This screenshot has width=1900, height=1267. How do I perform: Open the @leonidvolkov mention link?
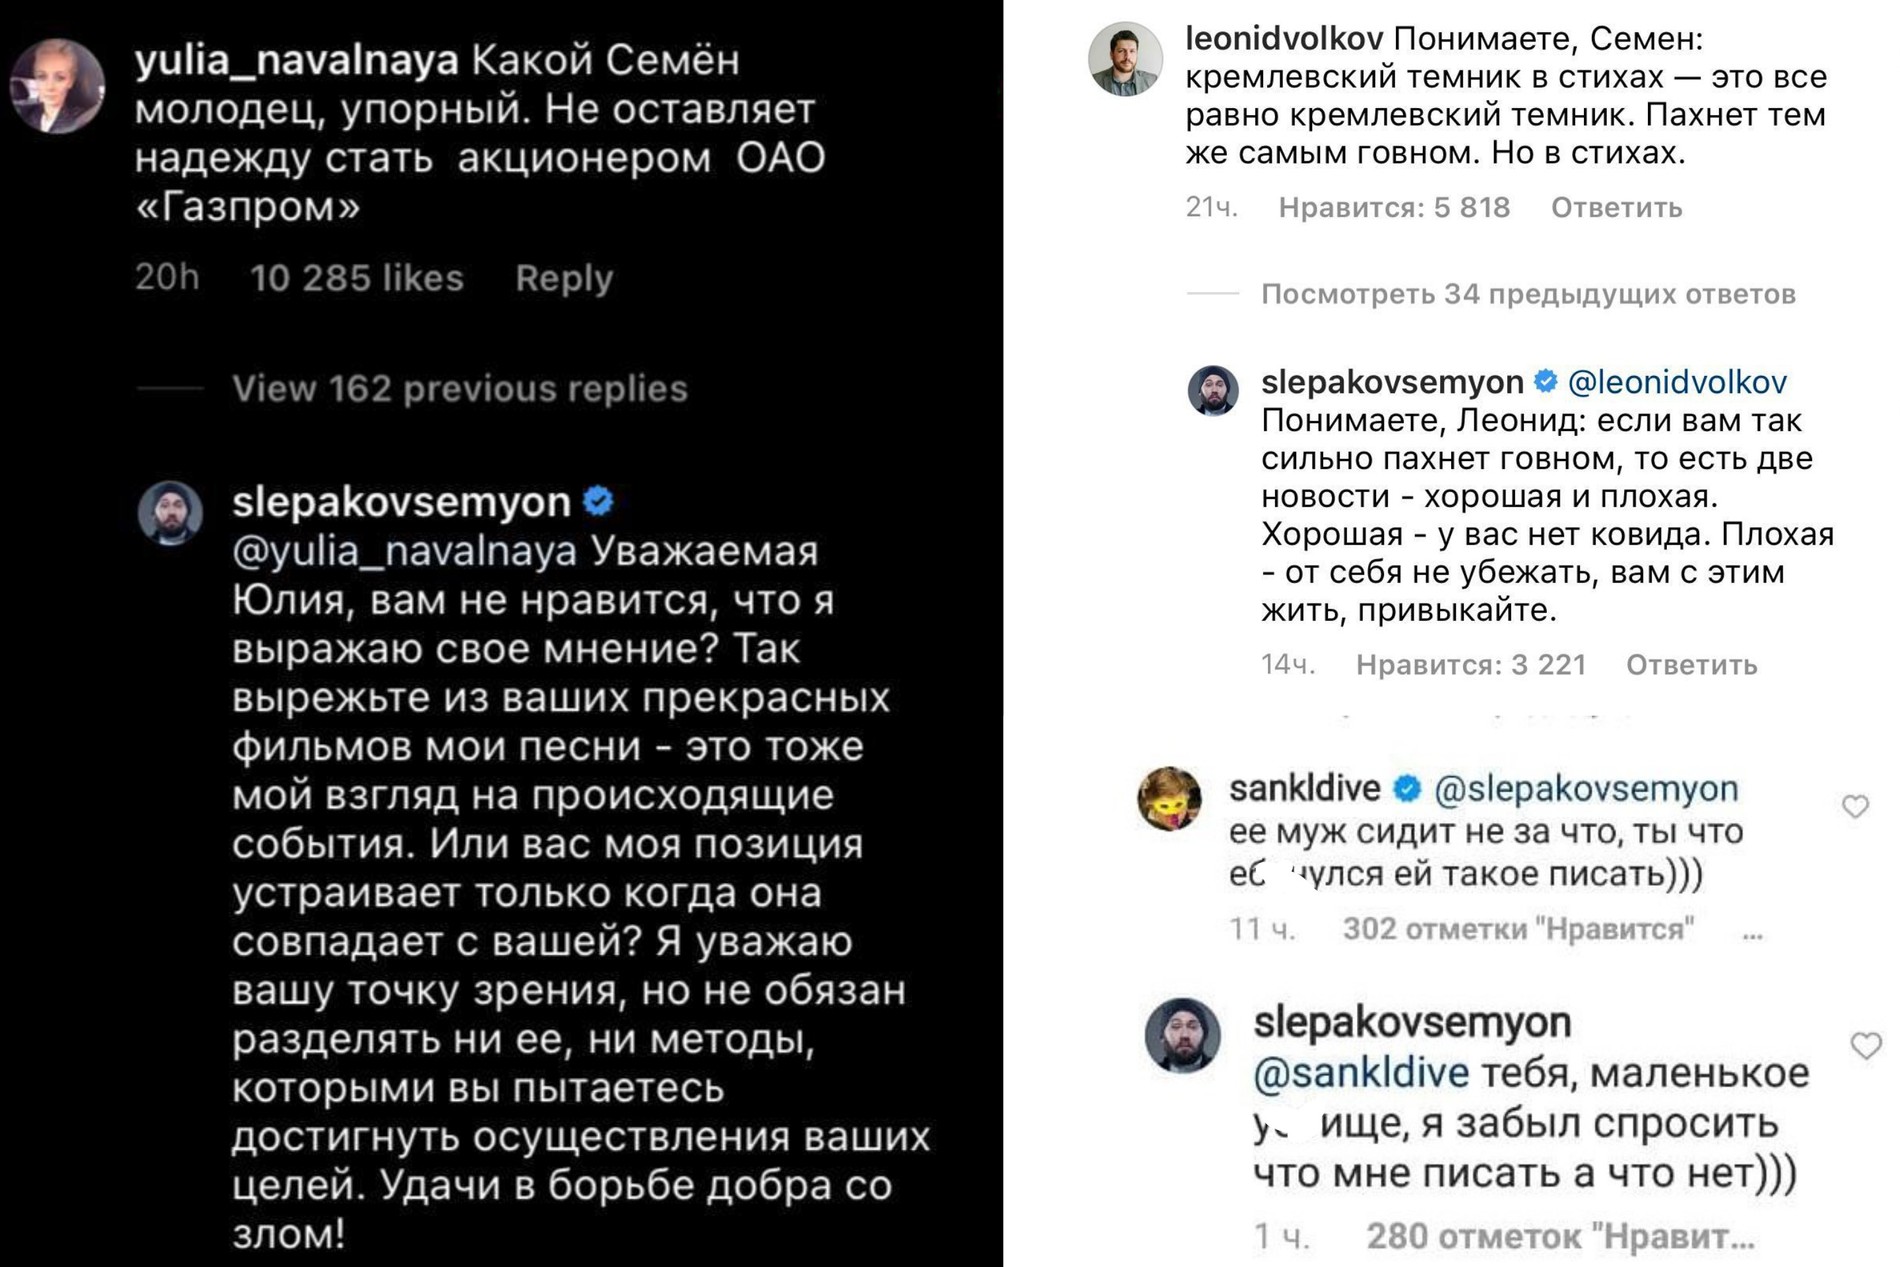[1677, 381]
